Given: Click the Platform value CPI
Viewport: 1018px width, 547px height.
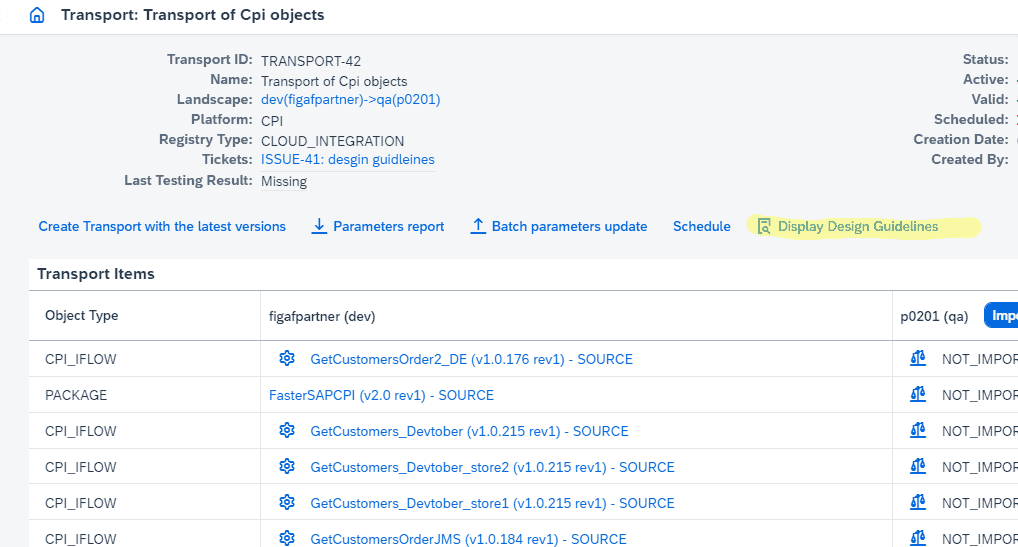Looking at the screenshot, I should click(x=272, y=121).
